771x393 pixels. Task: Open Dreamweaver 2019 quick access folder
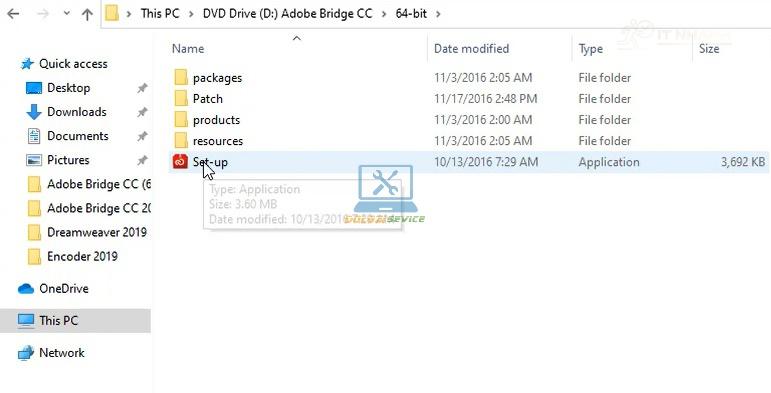[x=96, y=232]
